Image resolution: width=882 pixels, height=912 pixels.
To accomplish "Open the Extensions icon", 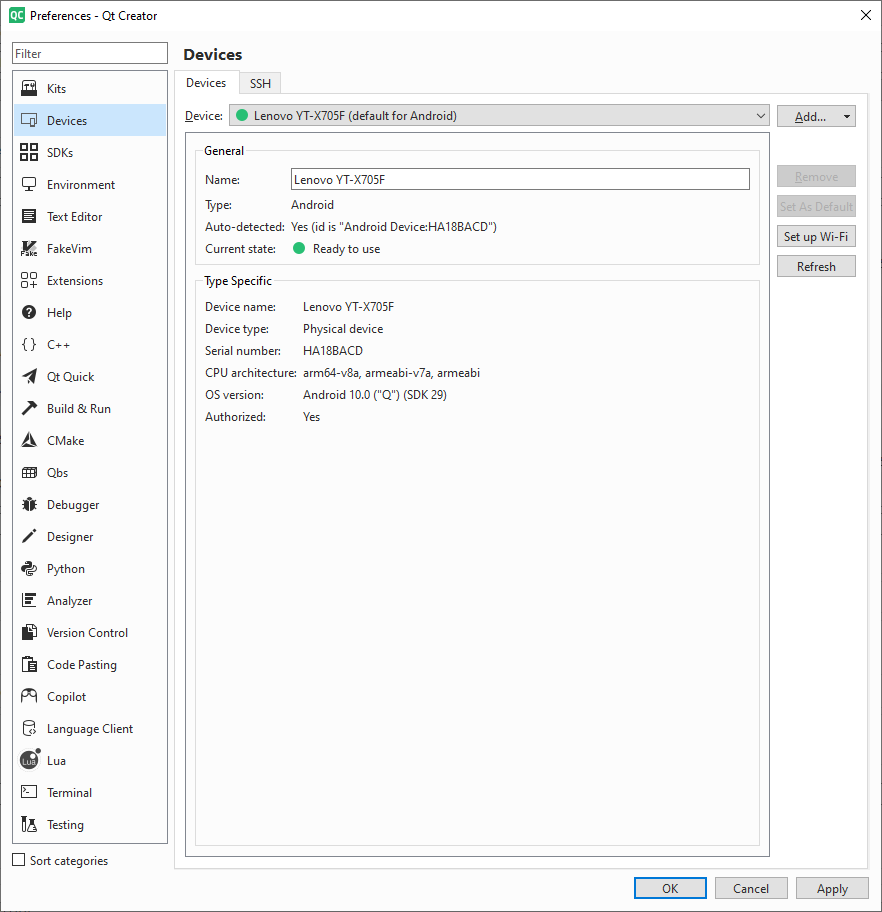I will [x=29, y=280].
